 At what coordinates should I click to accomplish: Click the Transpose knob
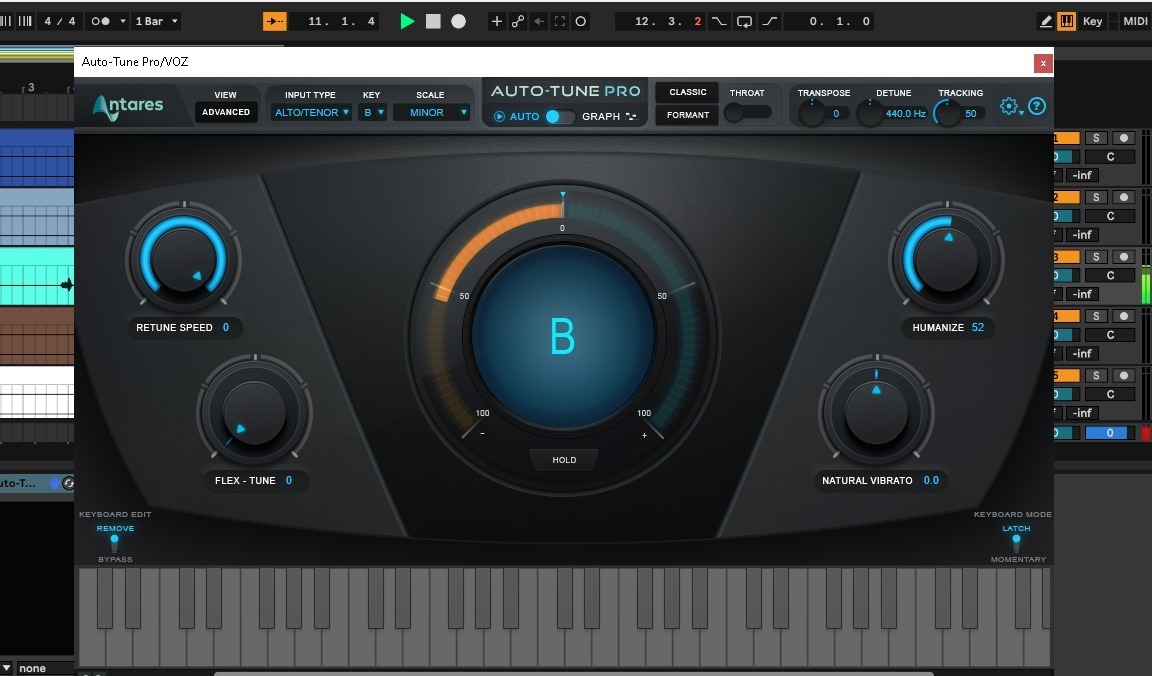(812, 113)
